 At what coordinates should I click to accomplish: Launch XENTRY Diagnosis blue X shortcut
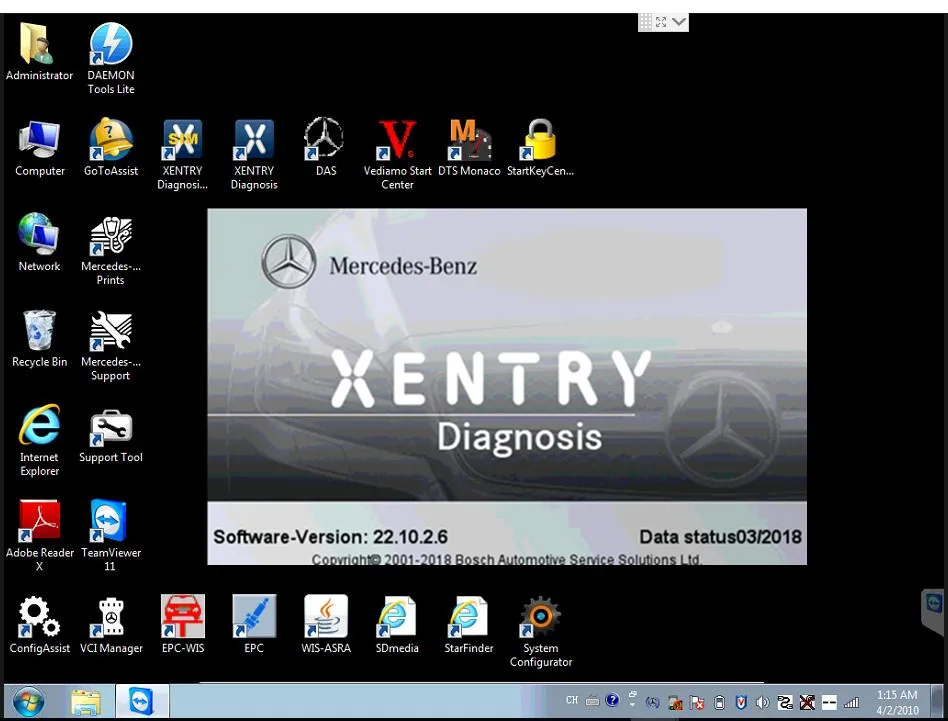254,155
